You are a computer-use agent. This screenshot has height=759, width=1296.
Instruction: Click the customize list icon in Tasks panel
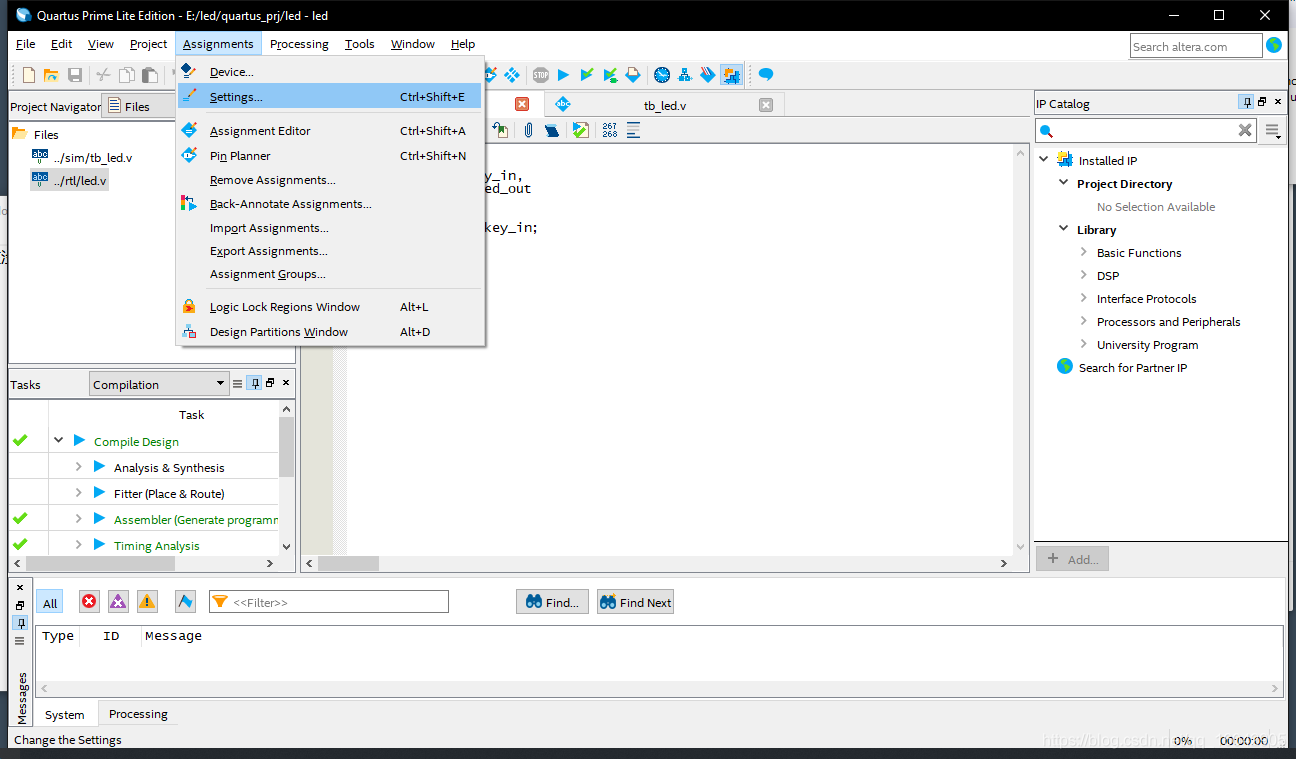(x=238, y=383)
